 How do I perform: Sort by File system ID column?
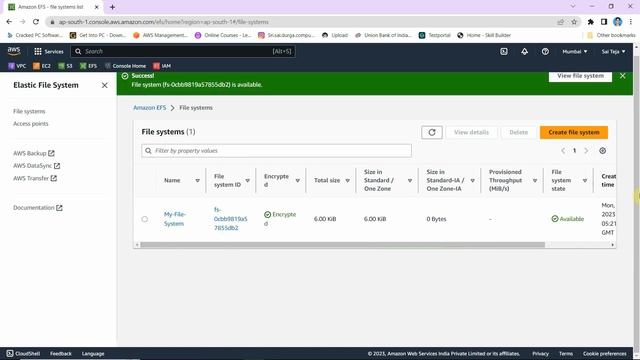tap(247, 180)
